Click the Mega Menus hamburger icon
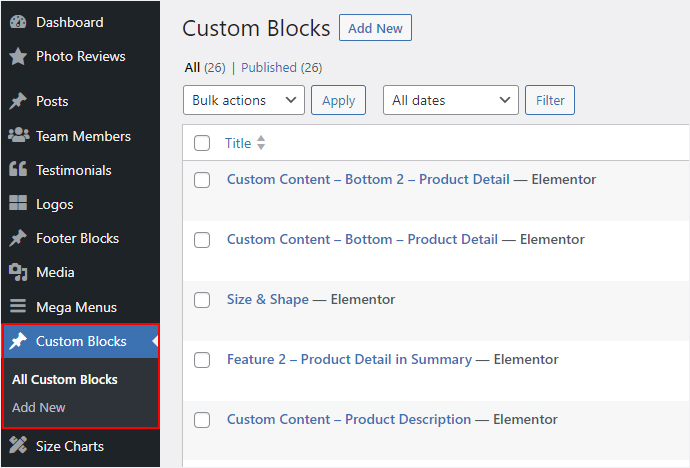The width and height of the screenshot is (690, 468). tap(18, 306)
